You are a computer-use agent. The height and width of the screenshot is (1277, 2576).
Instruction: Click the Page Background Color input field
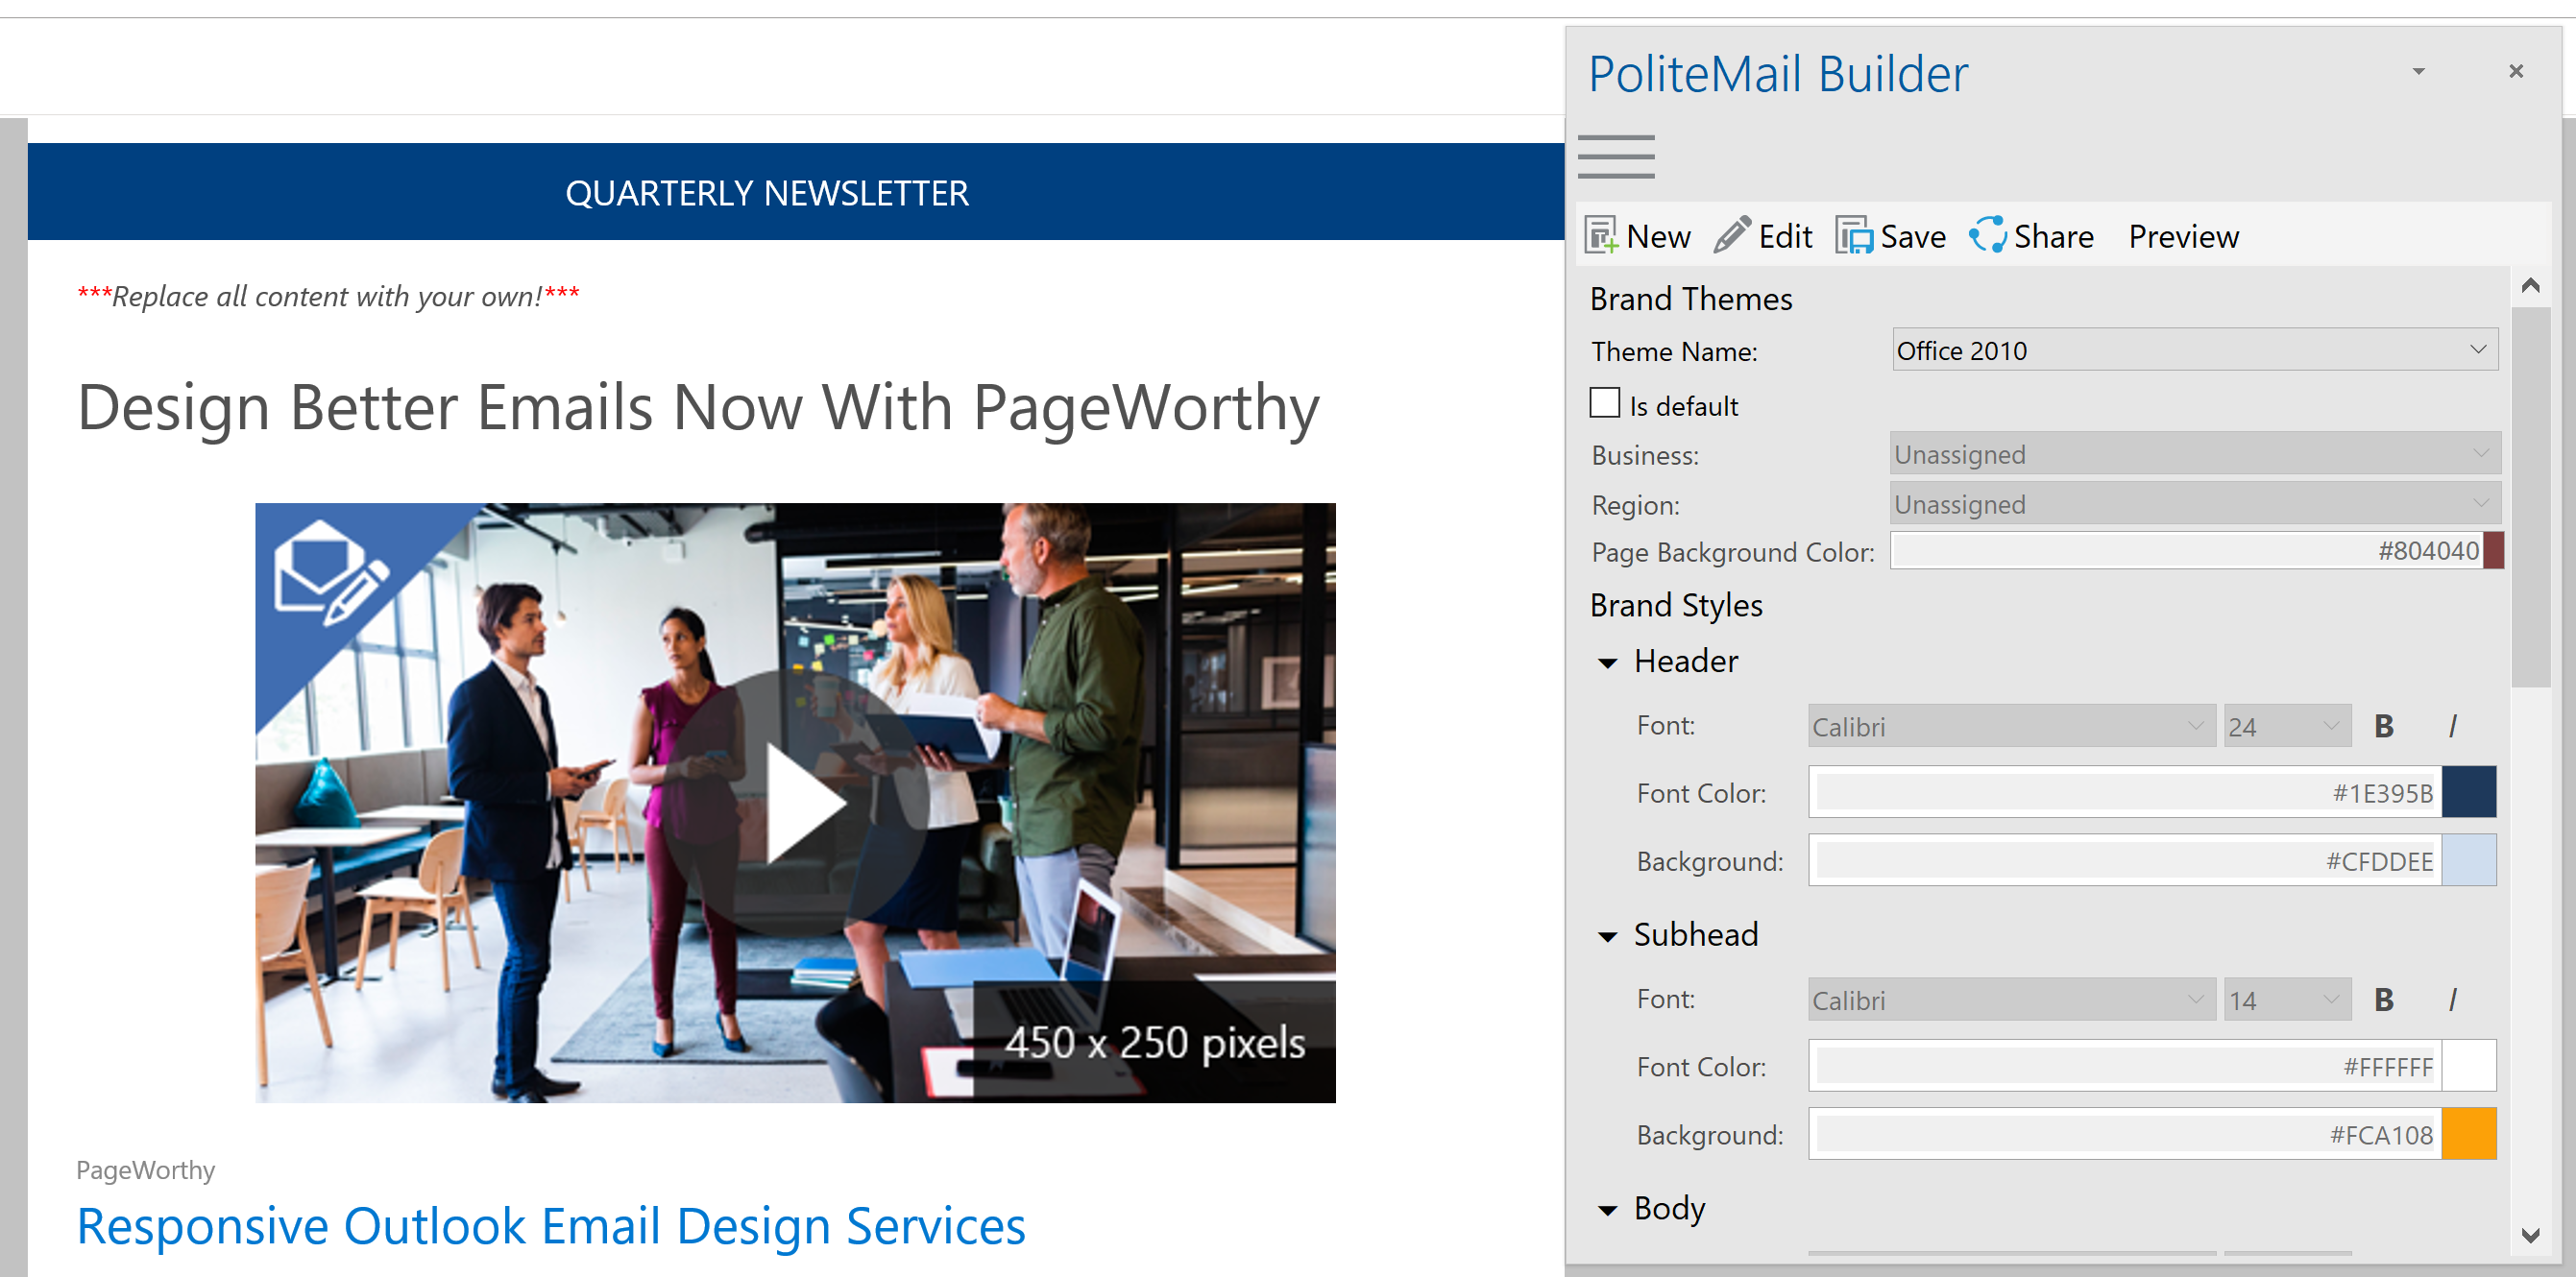2184,551
